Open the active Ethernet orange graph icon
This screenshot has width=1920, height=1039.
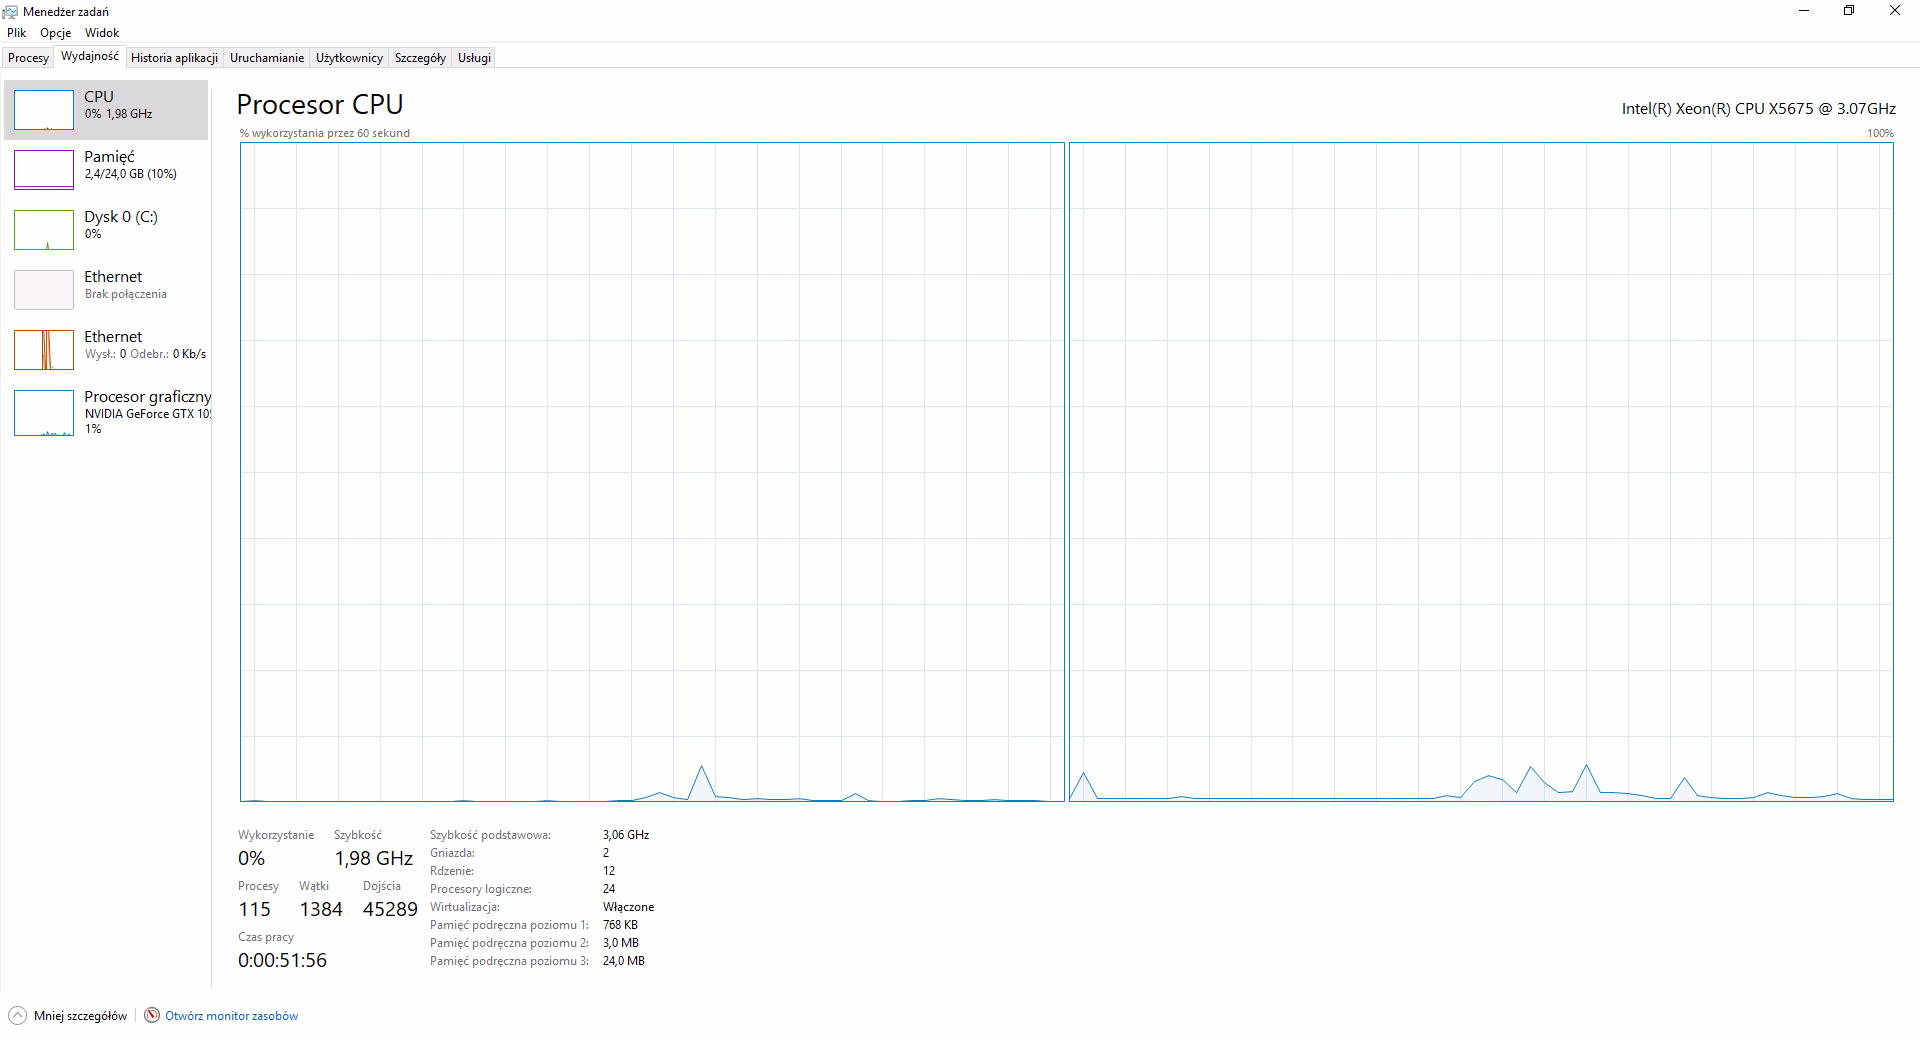[44, 350]
